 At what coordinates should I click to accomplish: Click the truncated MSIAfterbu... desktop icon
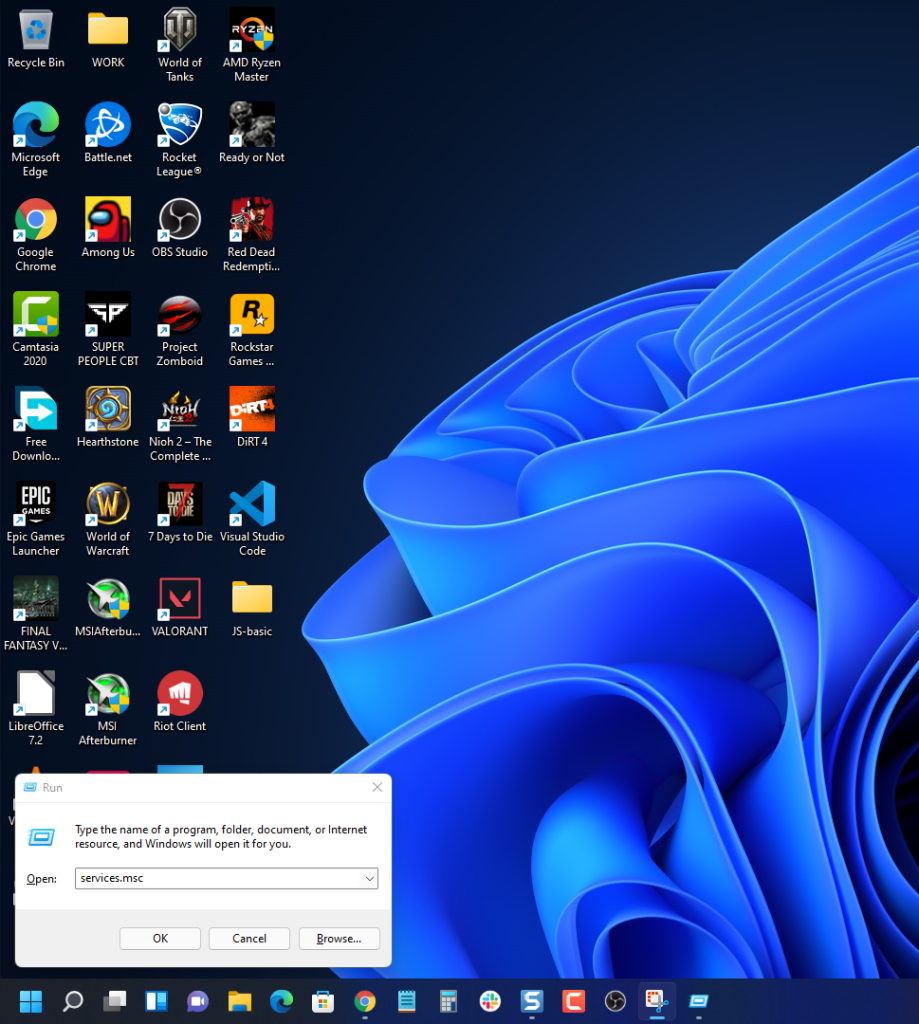[108, 607]
